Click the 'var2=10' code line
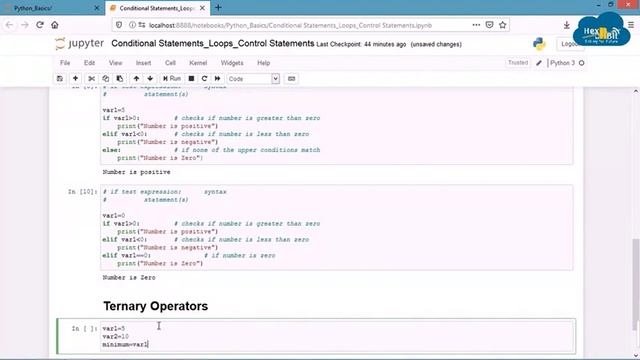640x360 pixels. click(116, 337)
